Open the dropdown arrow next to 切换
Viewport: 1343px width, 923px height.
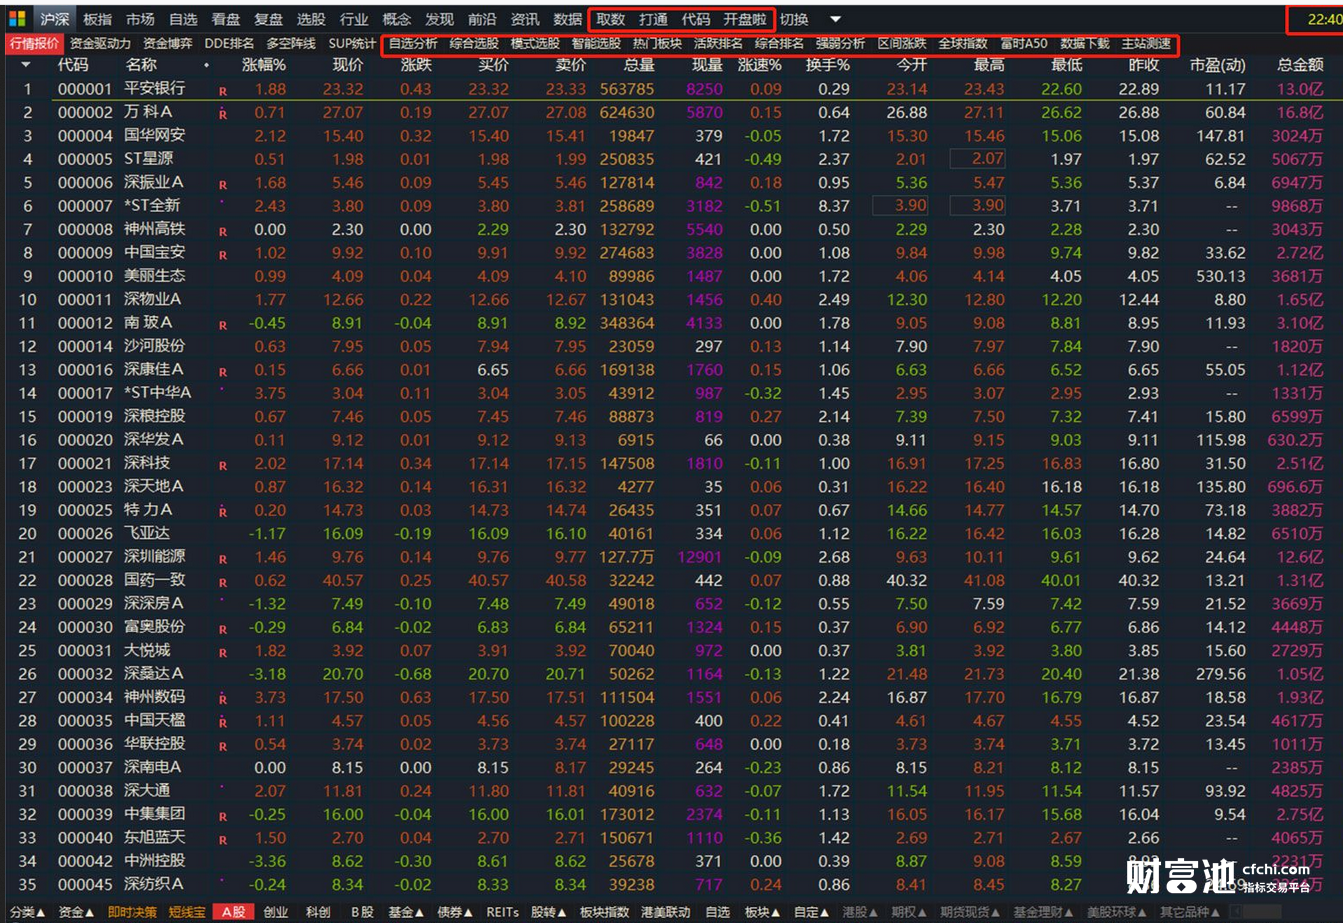(x=835, y=19)
